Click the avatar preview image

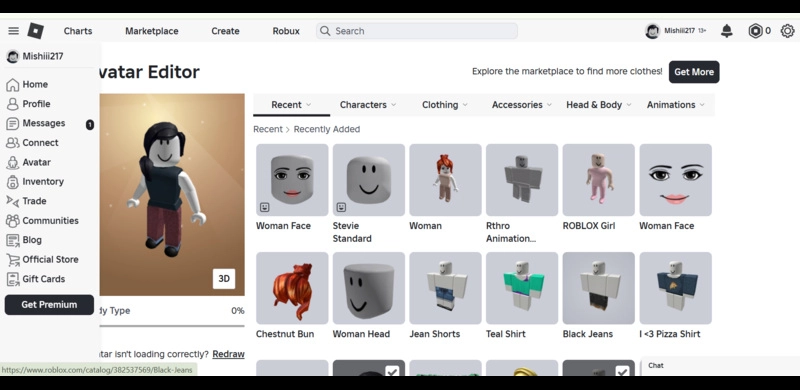click(172, 194)
